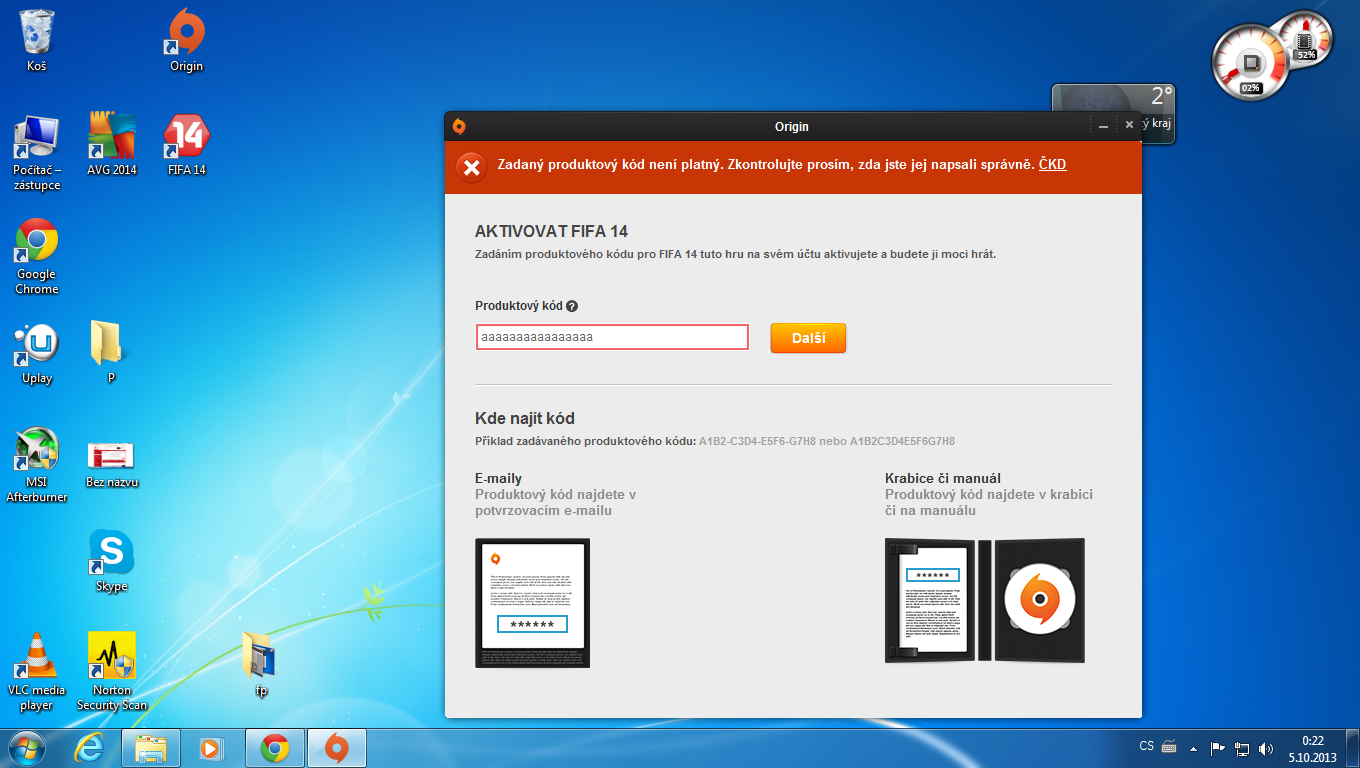Open the FIFA 14 desktop shortcut
This screenshot has height=768, width=1360.
click(x=186, y=145)
